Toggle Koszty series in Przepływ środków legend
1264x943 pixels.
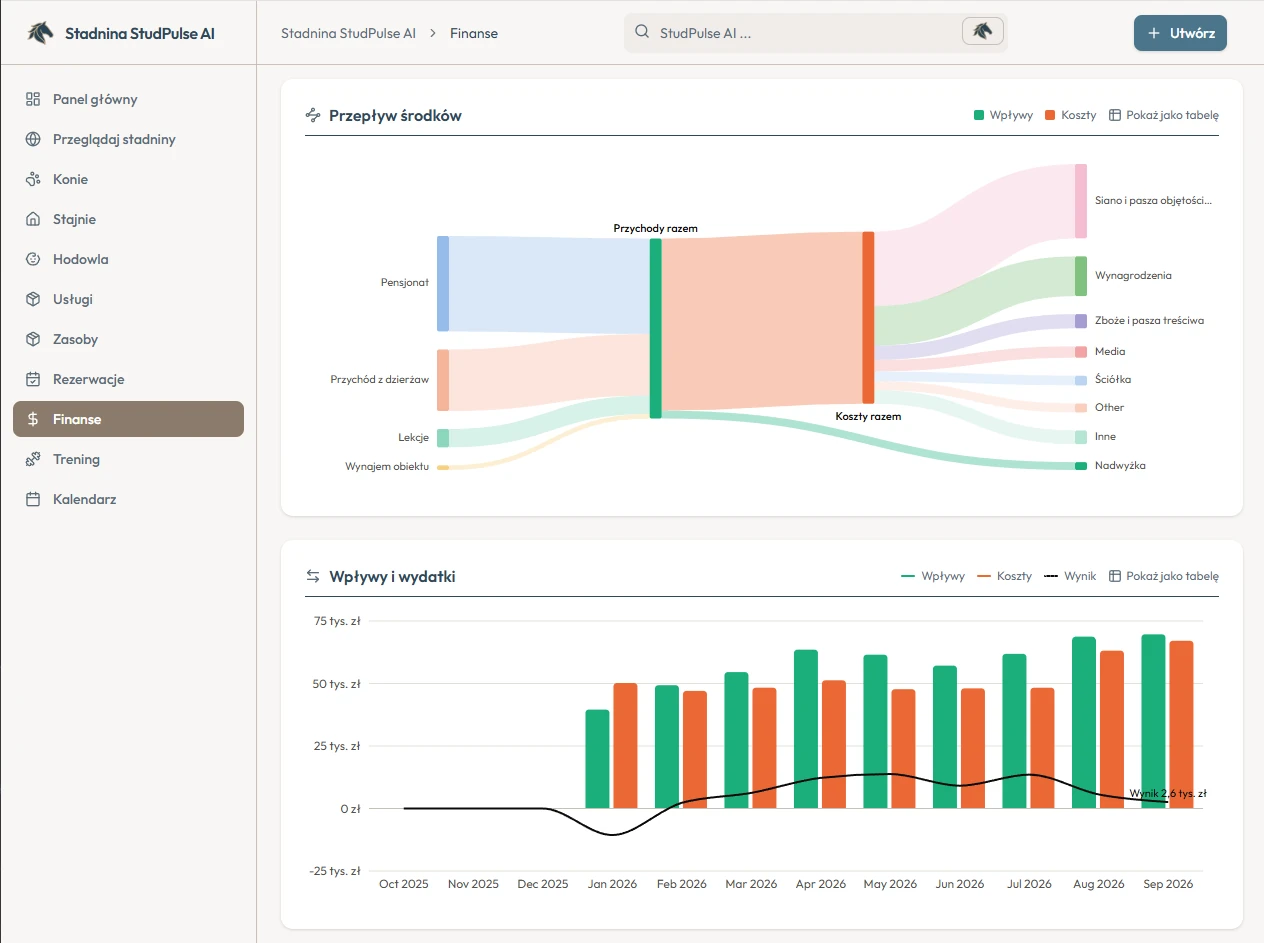(1070, 115)
